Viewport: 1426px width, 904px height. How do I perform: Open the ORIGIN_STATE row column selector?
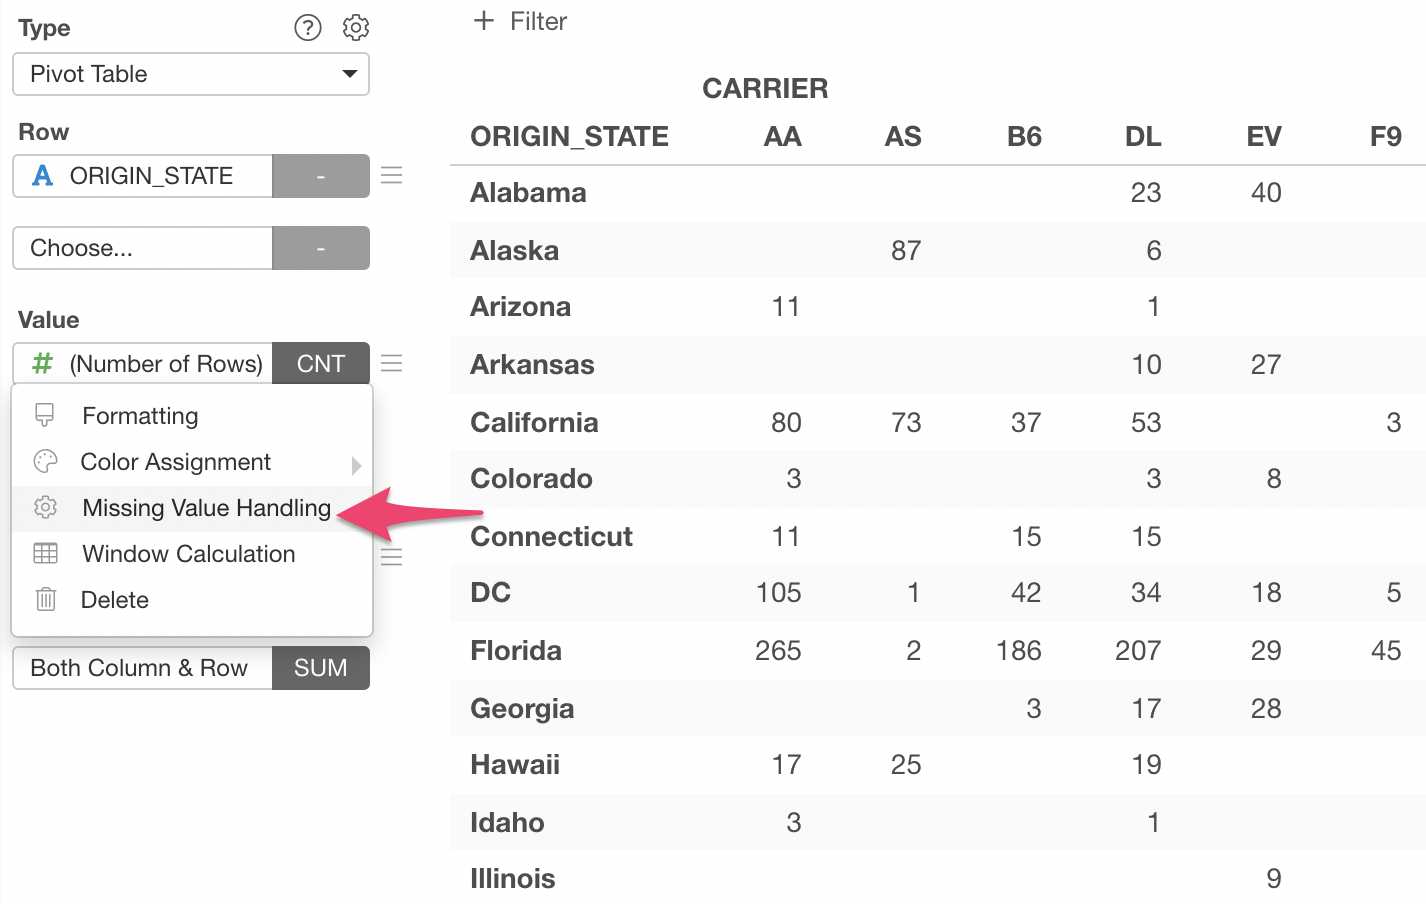pyautogui.click(x=143, y=176)
